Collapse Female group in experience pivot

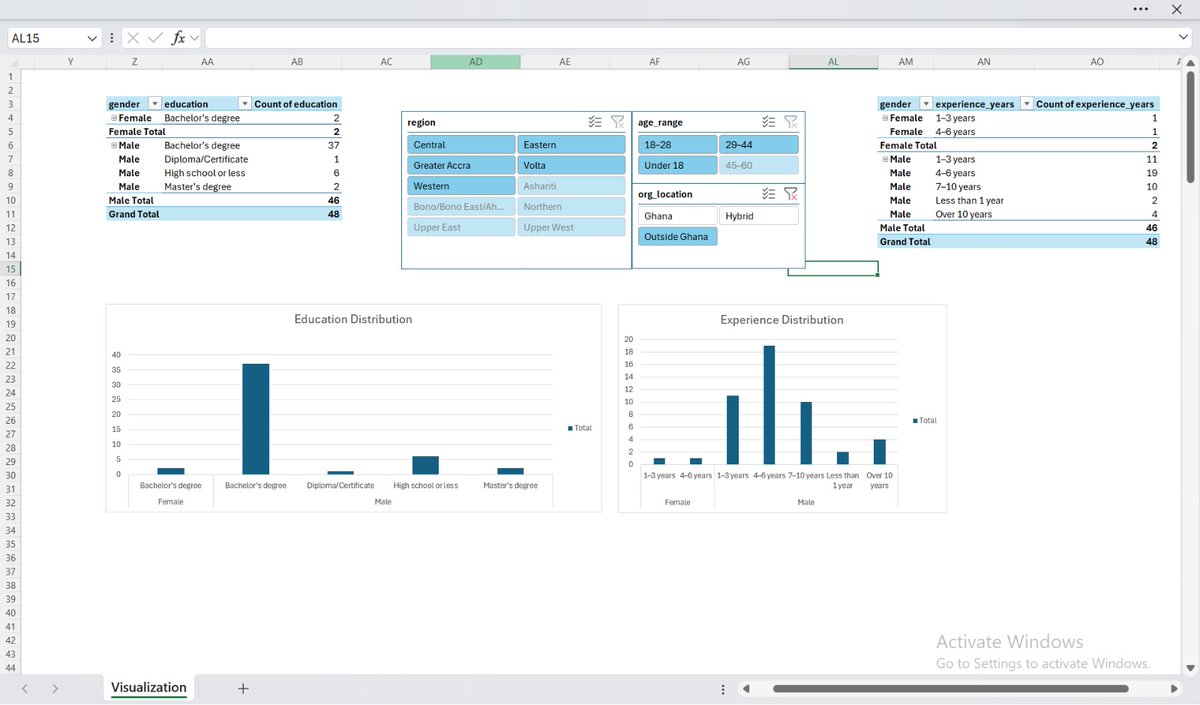click(884, 118)
